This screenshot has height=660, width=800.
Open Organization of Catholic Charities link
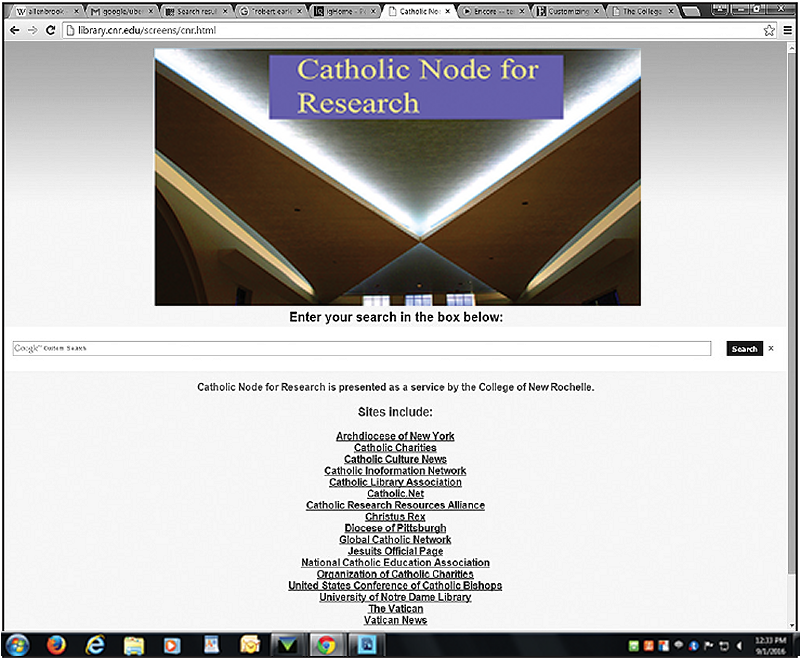click(395, 574)
